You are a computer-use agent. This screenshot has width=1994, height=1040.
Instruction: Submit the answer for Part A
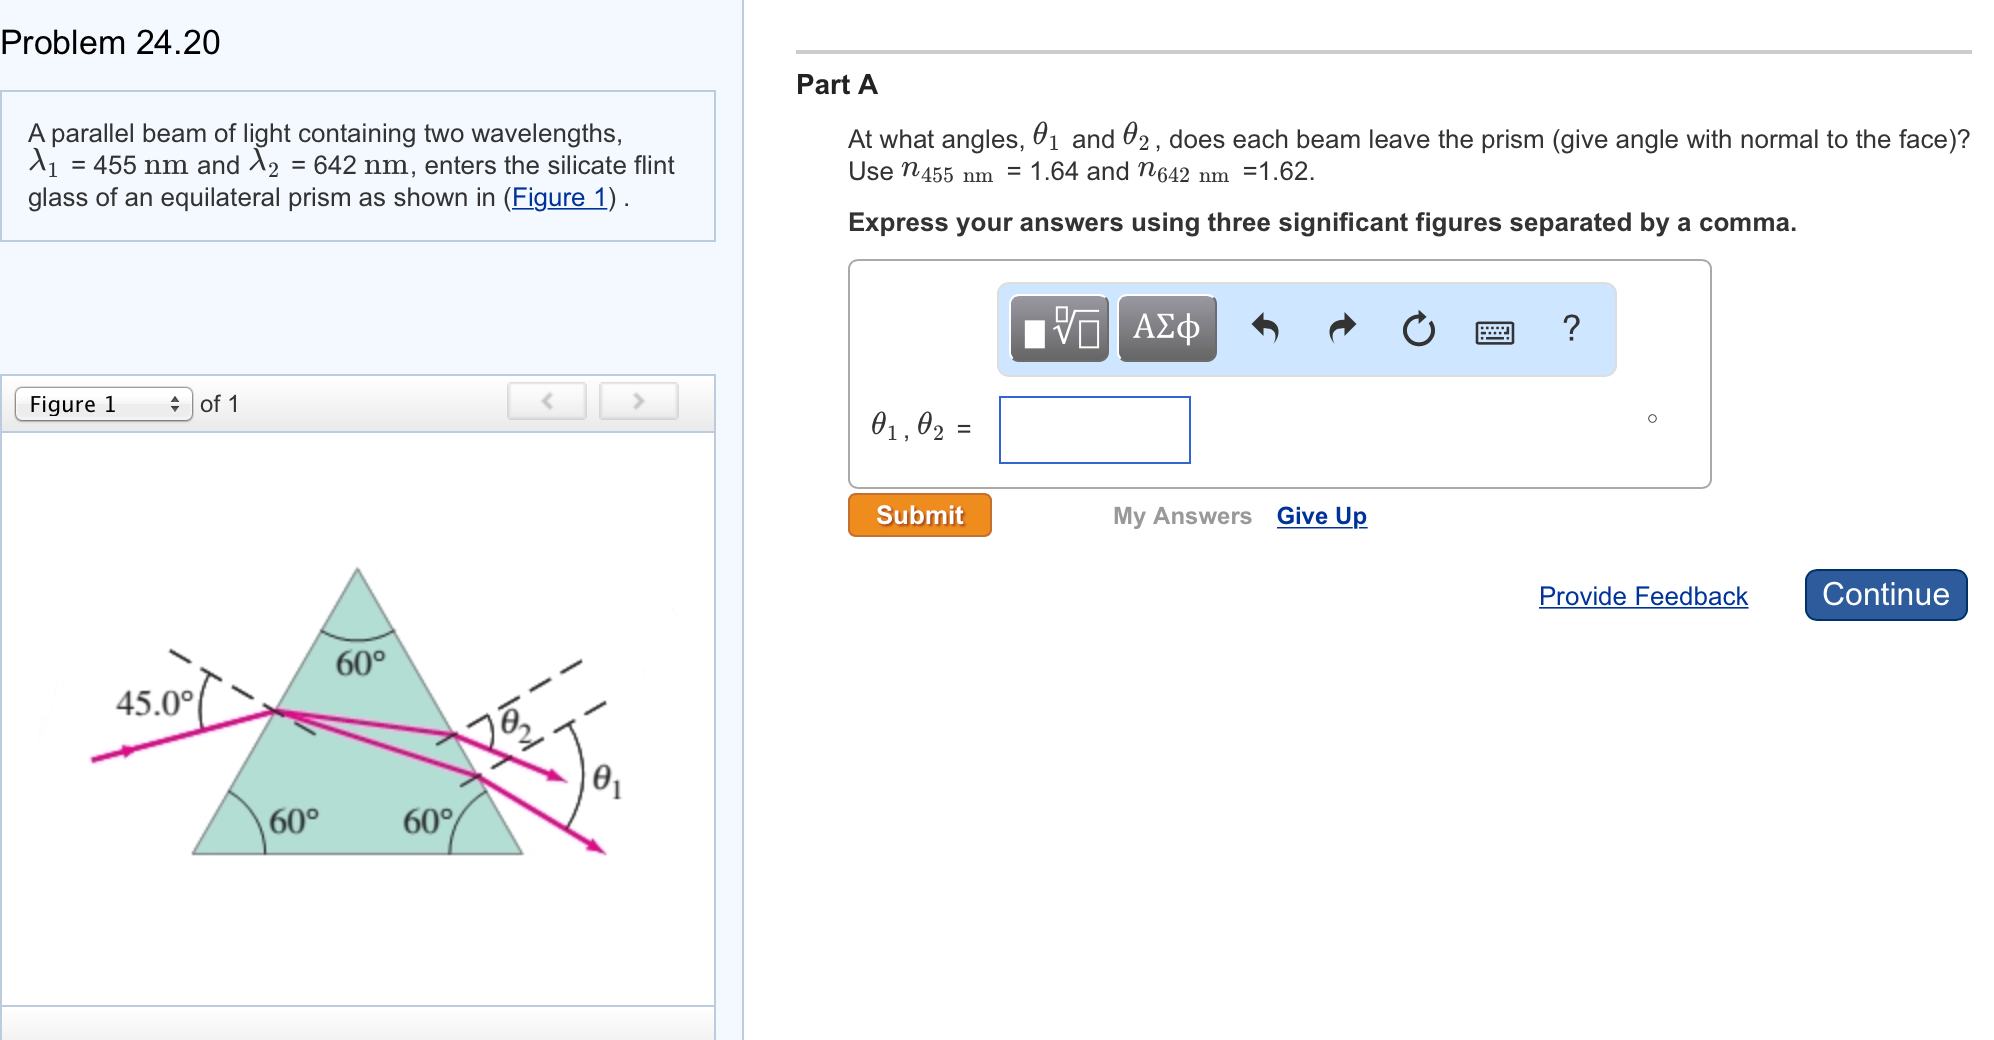coord(918,515)
